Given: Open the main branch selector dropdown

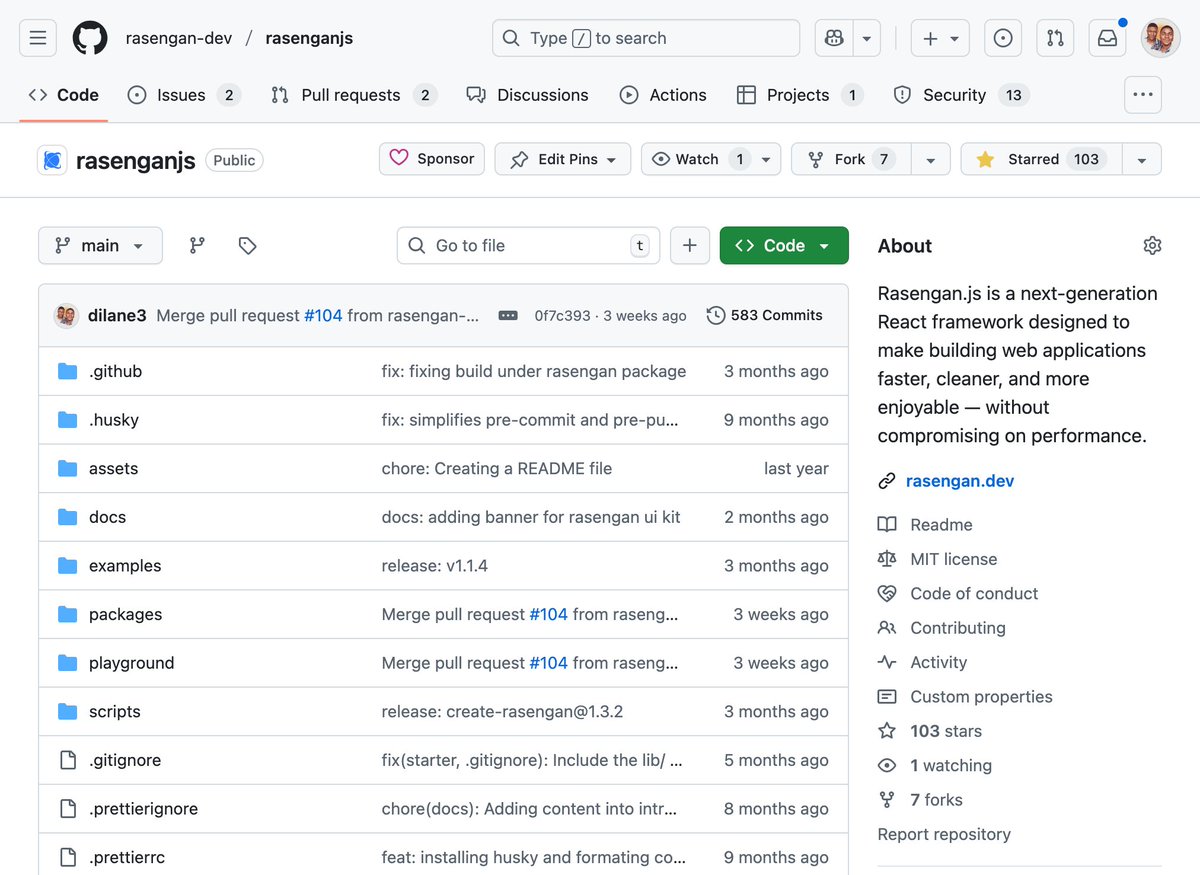Looking at the screenshot, I should coord(100,245).
